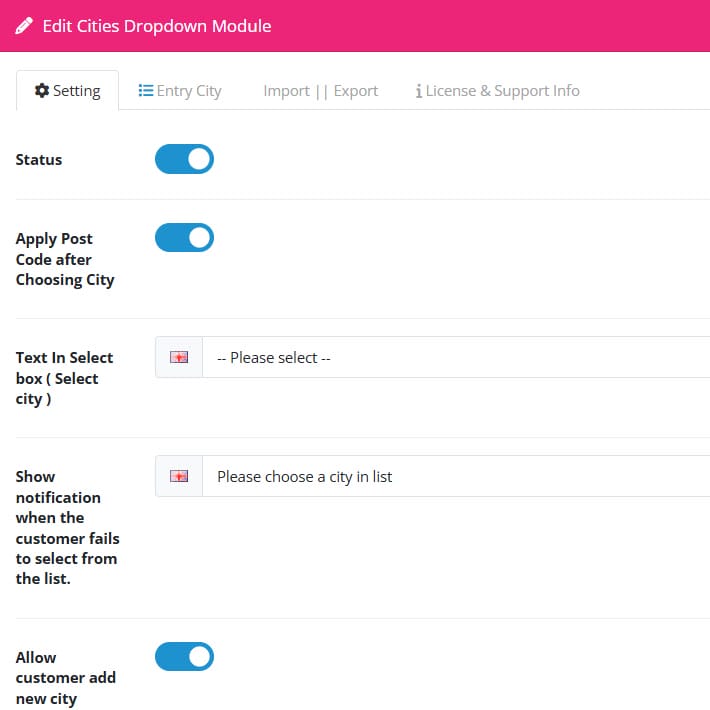This screenshot has width=710, height=710.
Task: Open License & Support Info tab
Action: 498,91
